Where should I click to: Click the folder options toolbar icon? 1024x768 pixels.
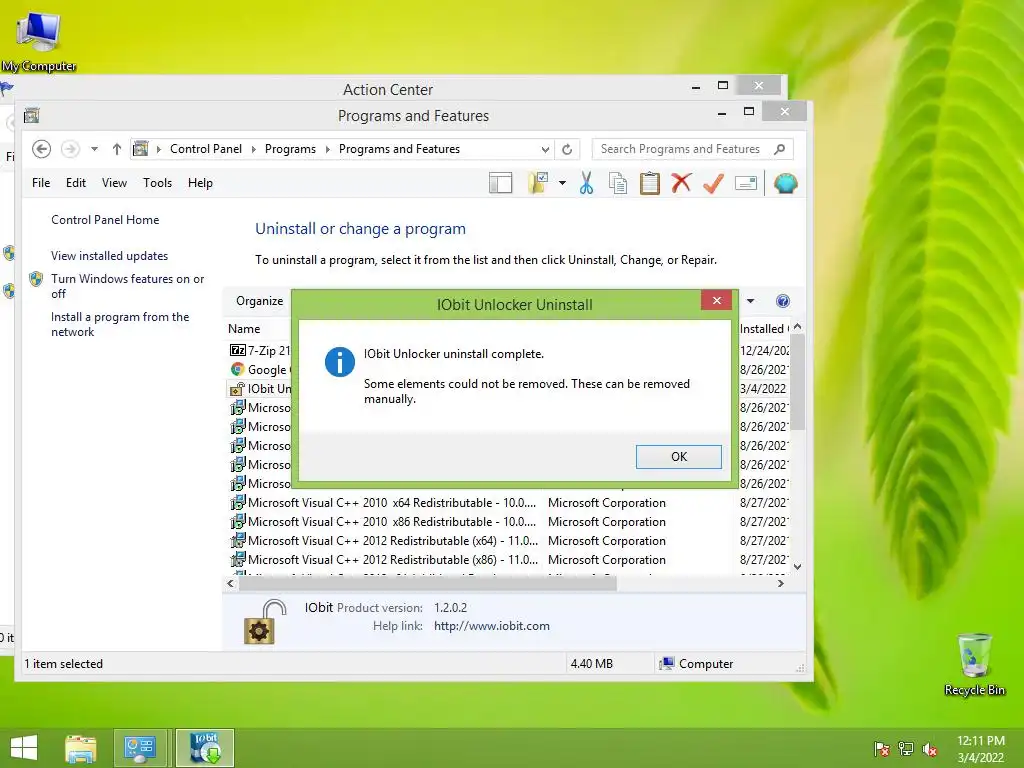click(538, 184)
